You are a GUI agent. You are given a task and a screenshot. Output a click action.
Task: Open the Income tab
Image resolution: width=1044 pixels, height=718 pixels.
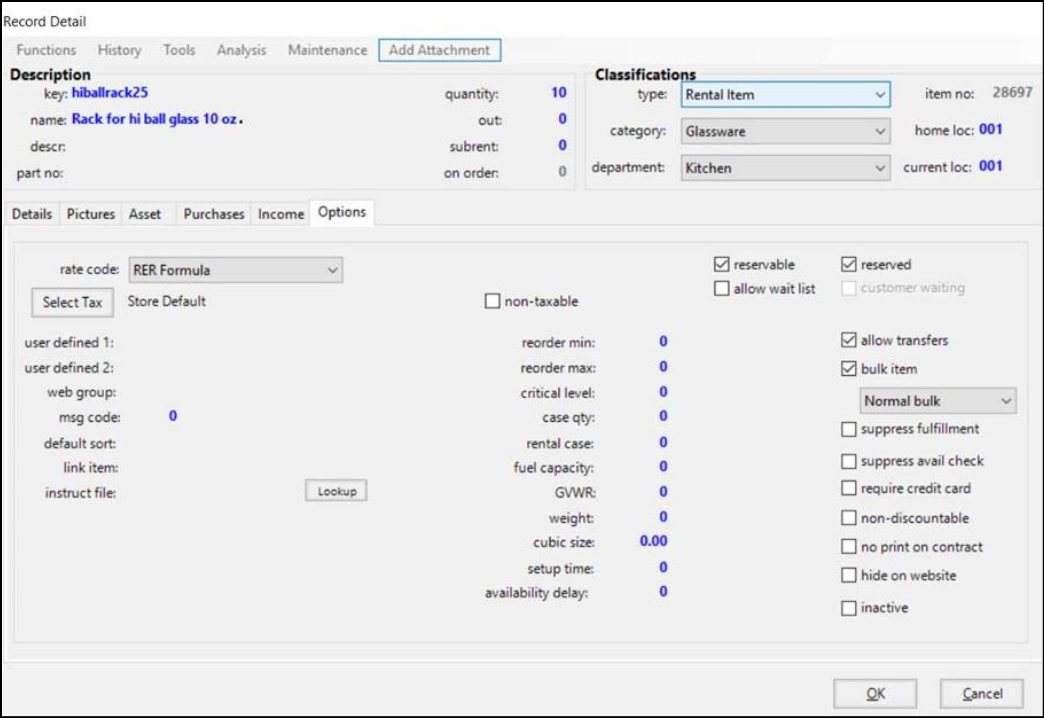pyautogui.click(x=281, y=214)
